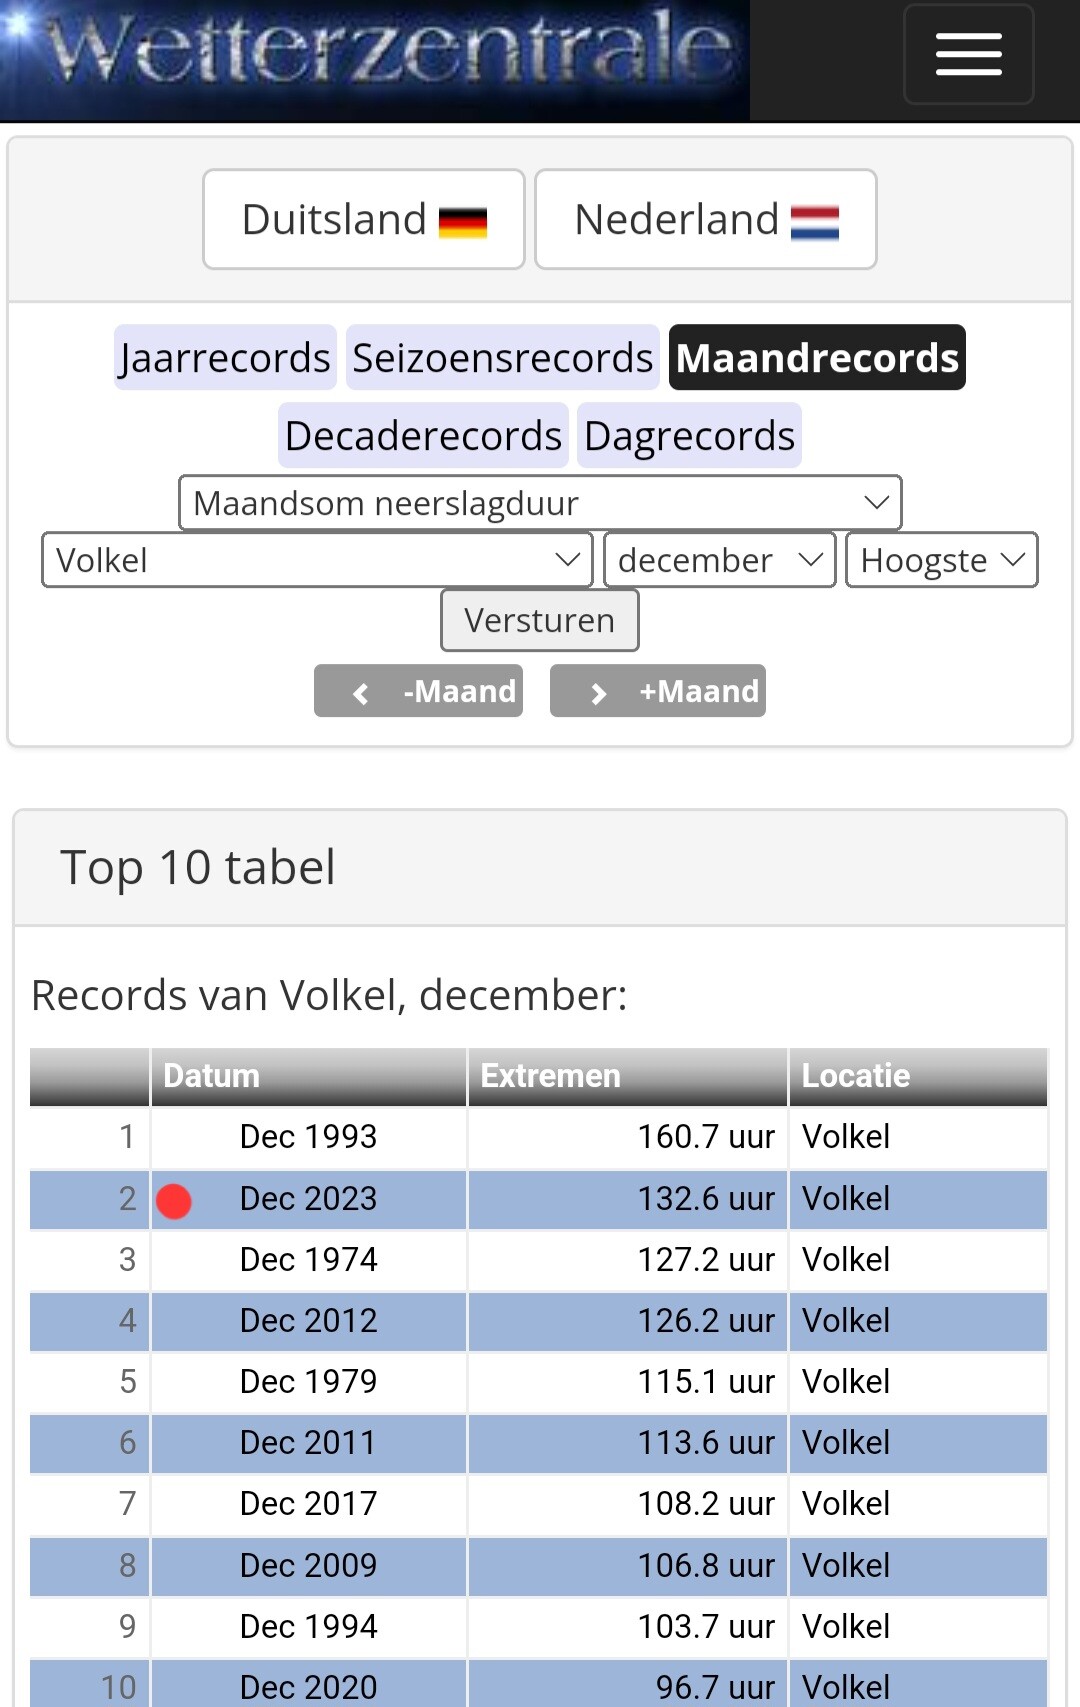Screen dimensions: 1080x1707
Task: Click the Dutch flag icon
Action: point(815,222)
